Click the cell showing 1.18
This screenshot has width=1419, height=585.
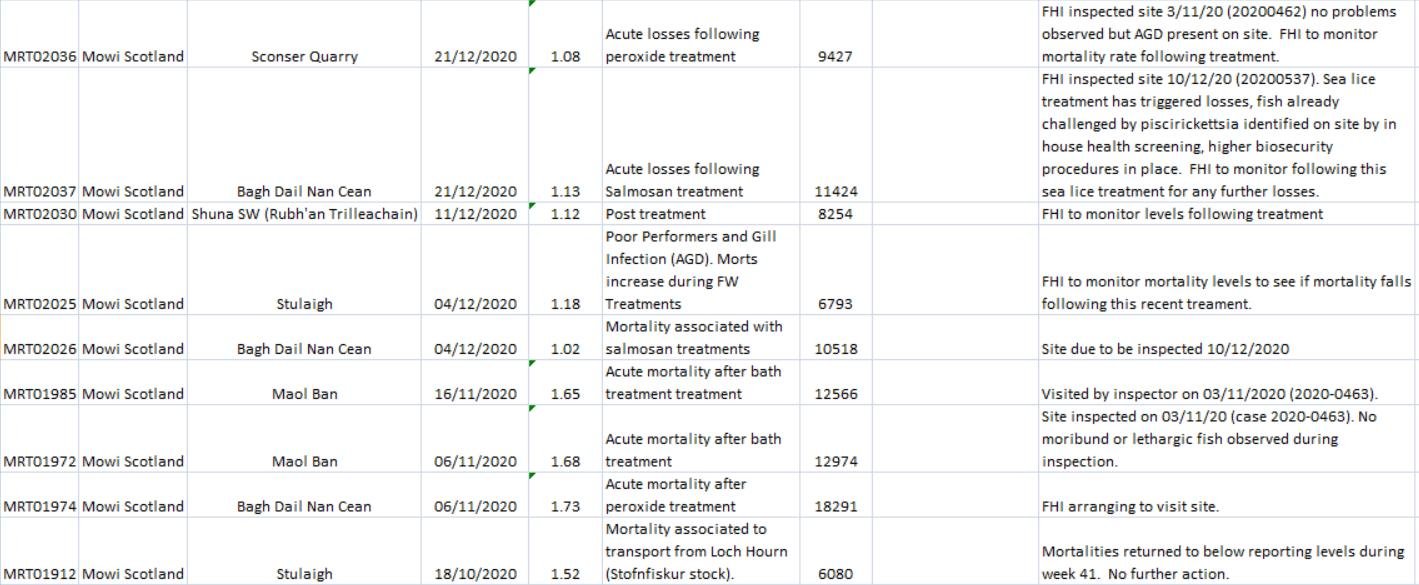click(565, 304)
